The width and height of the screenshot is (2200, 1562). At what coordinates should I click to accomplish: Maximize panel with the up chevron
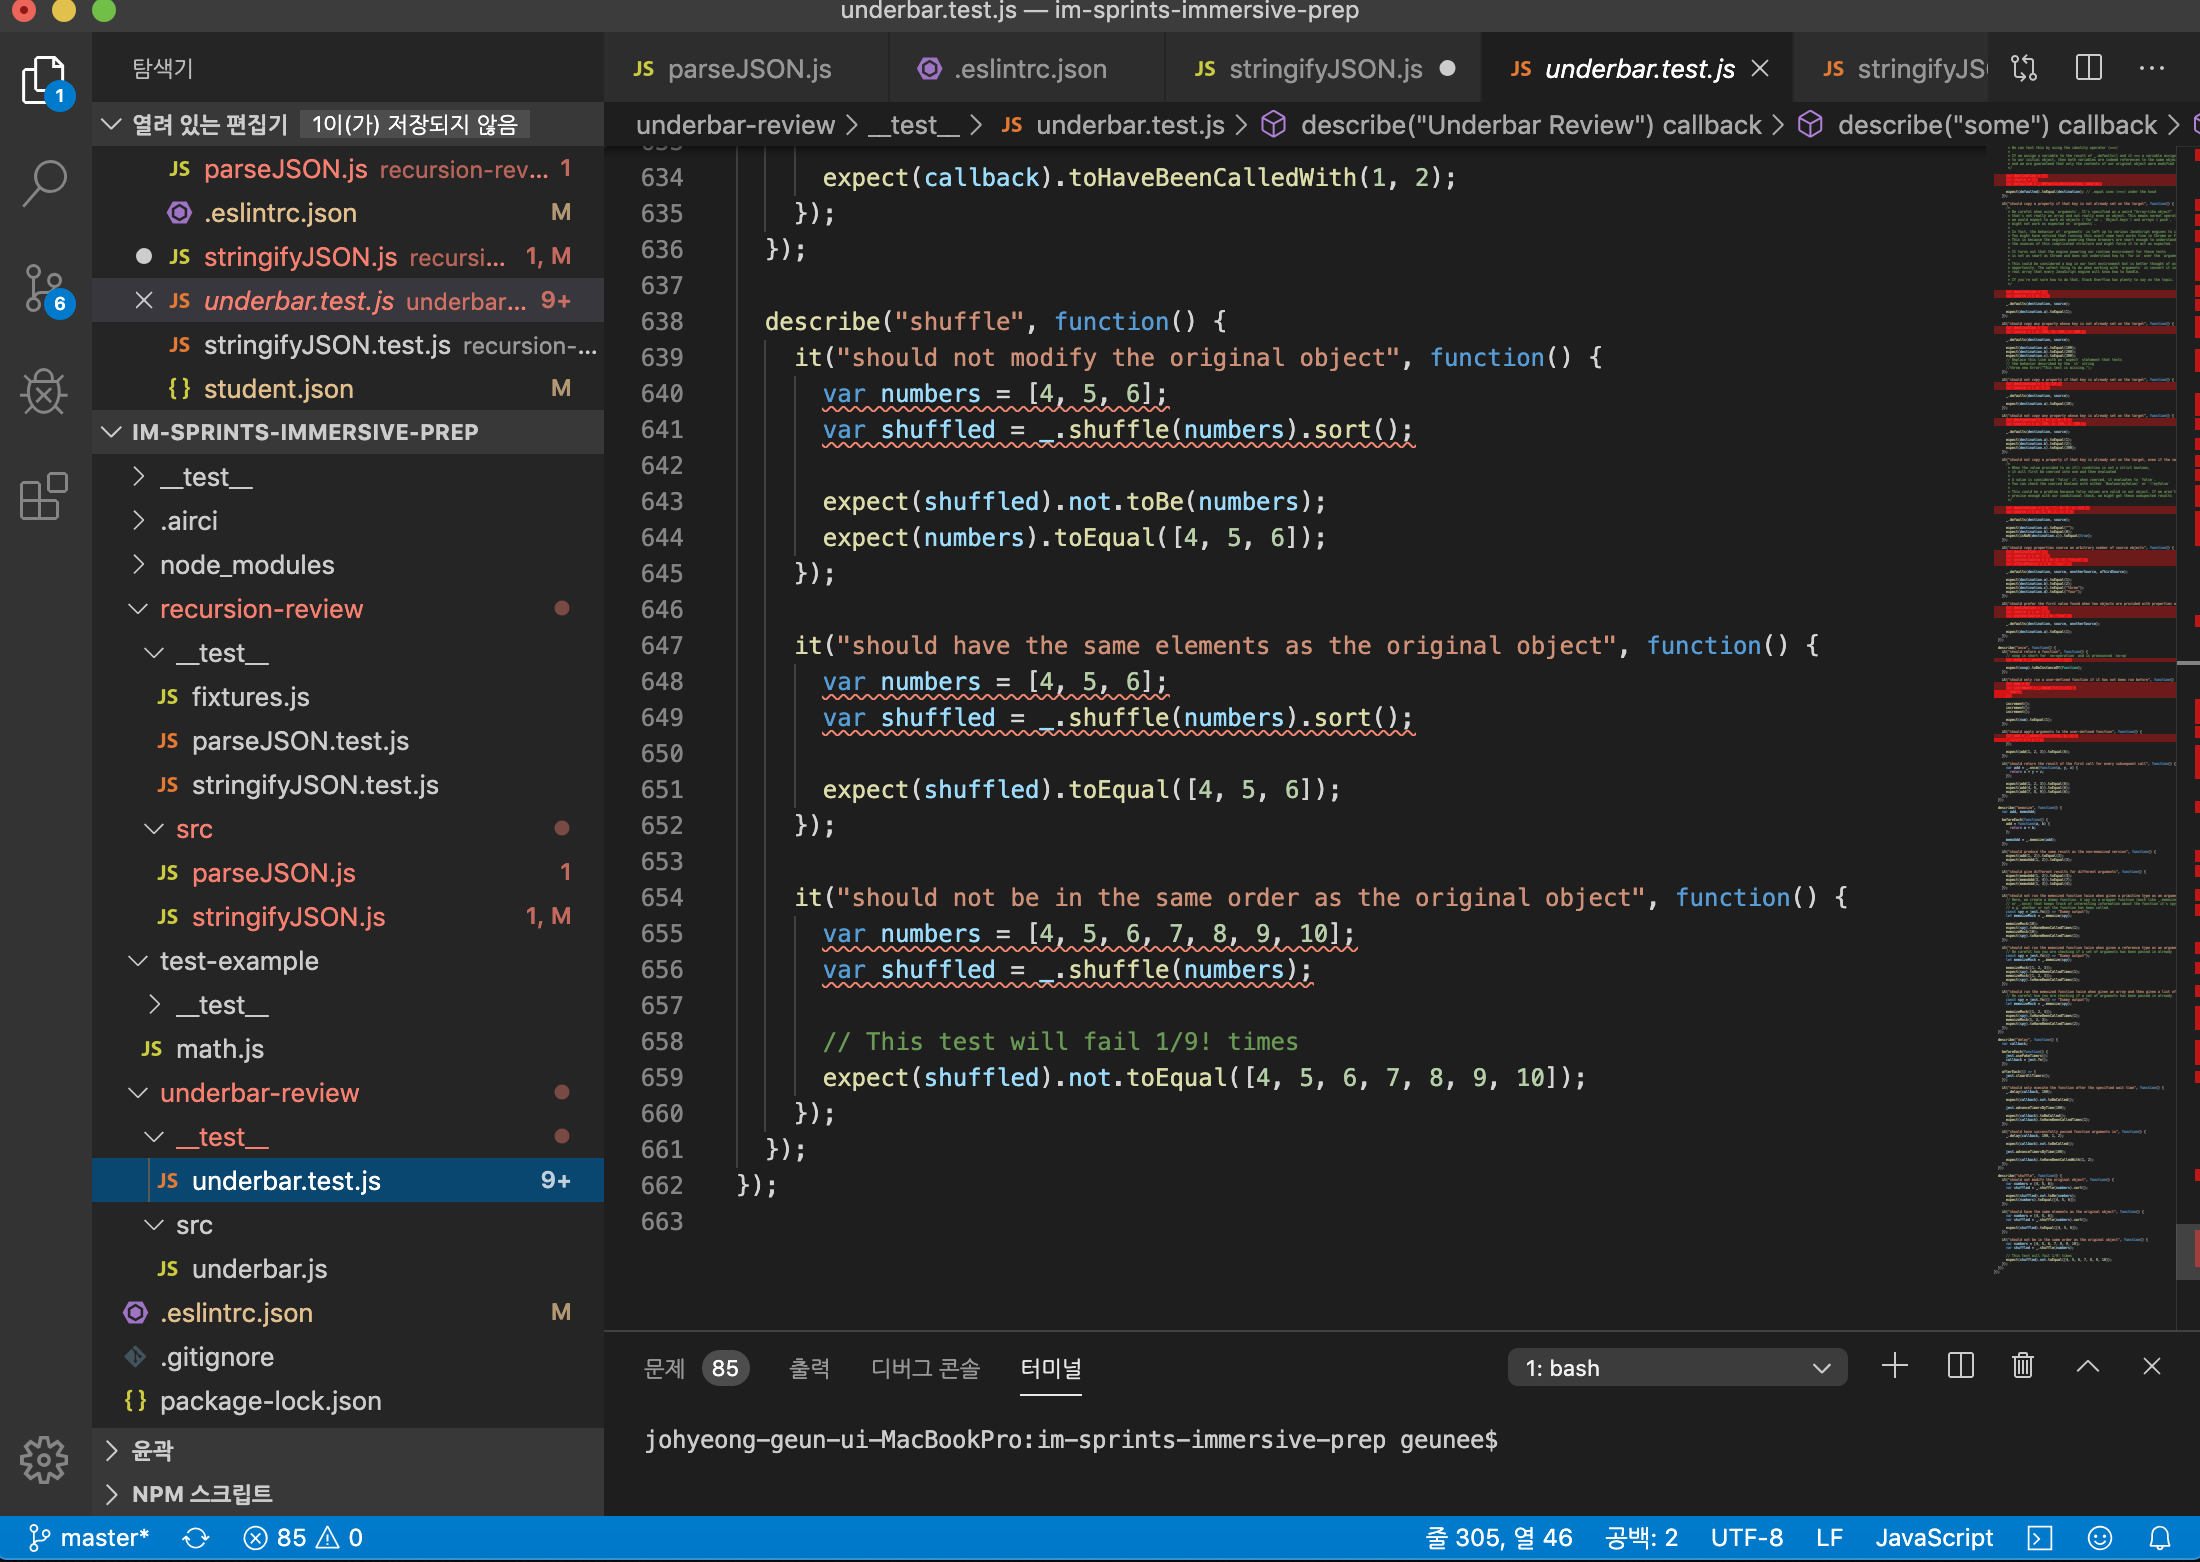click(x=2088, y=1366)
